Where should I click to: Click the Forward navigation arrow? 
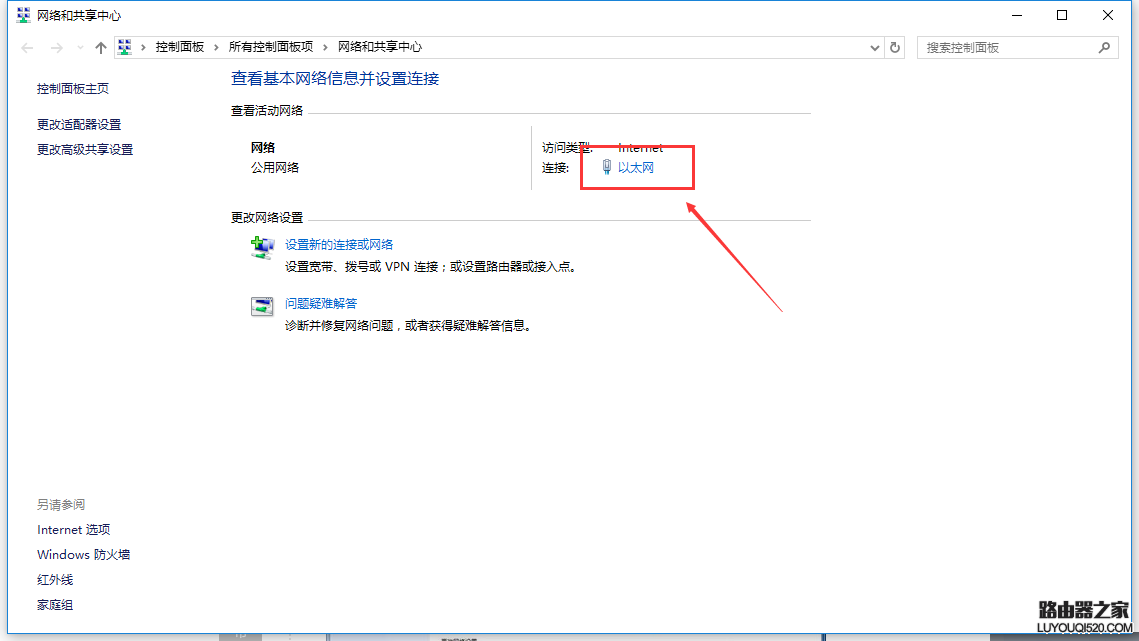57,47
